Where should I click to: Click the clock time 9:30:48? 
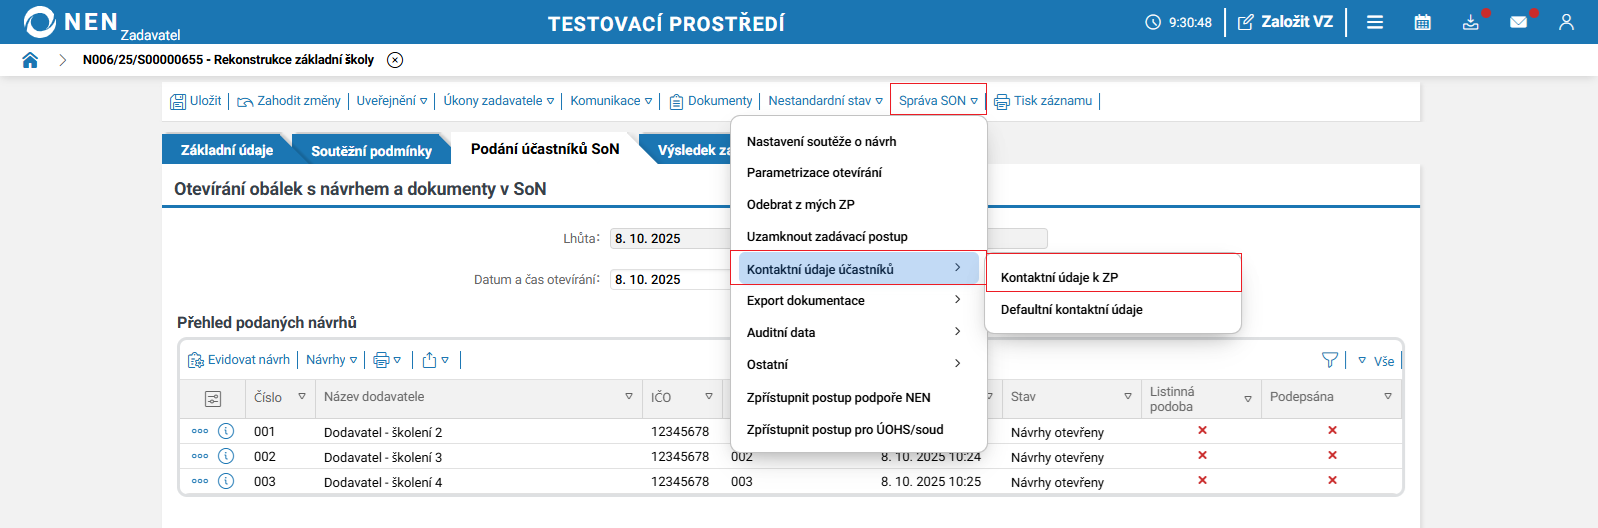(1179, 22)
